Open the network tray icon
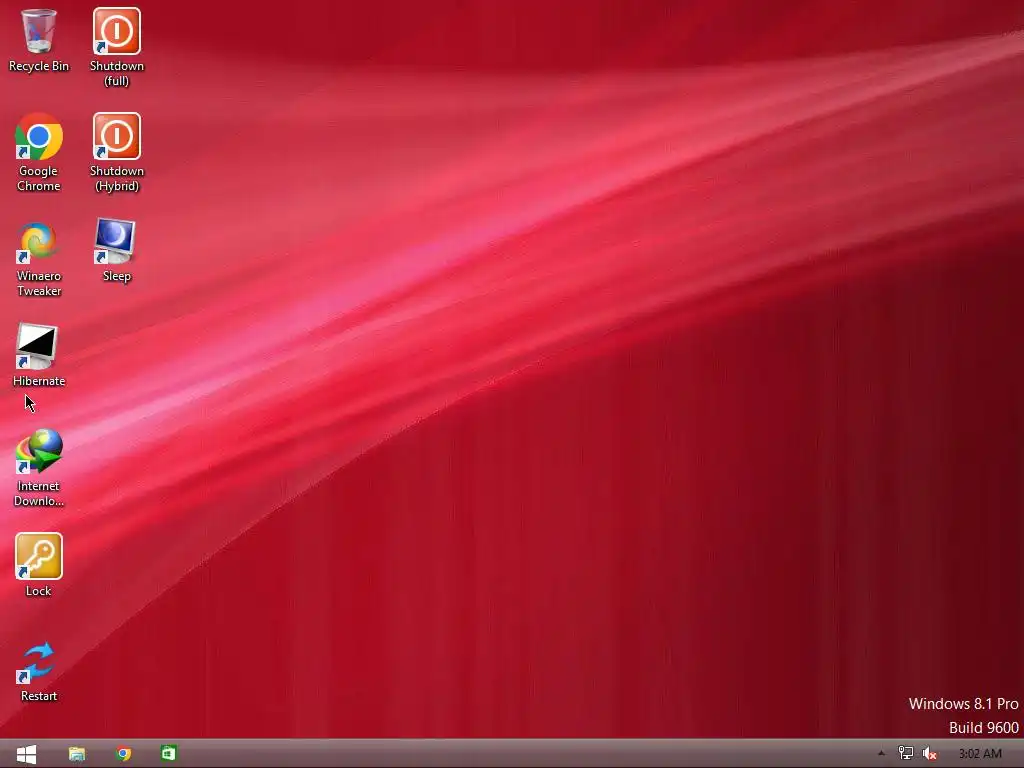The image size is (1024, 768). 905,754
